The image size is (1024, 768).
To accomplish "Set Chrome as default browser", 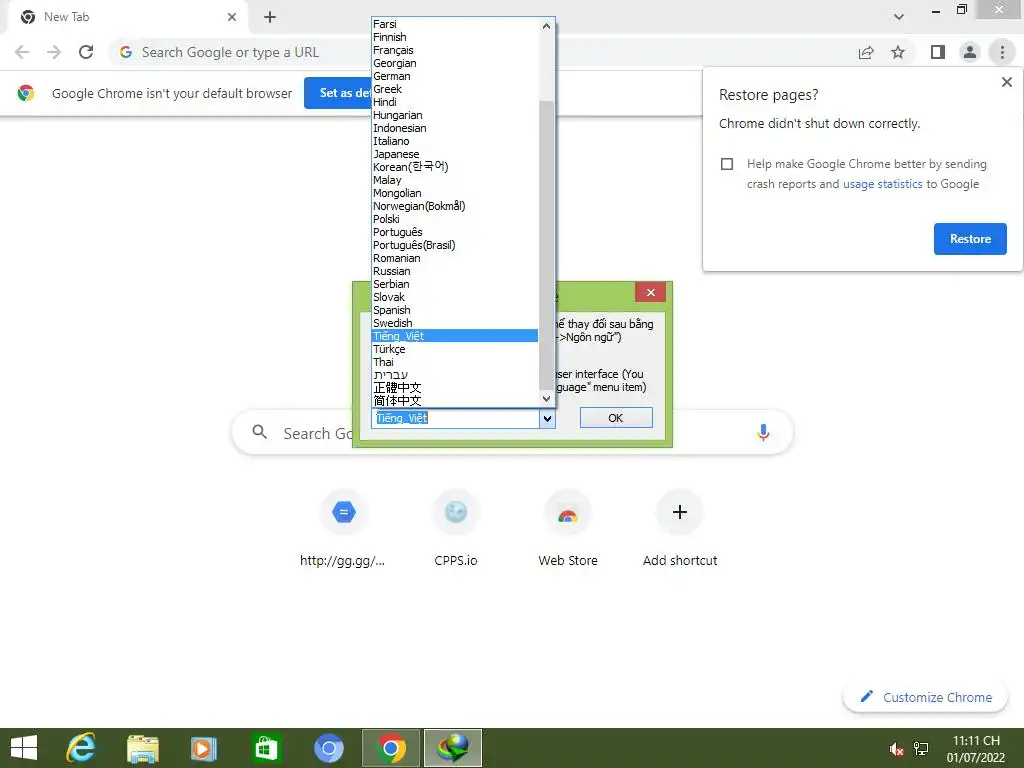I will [x=338, y=93].
